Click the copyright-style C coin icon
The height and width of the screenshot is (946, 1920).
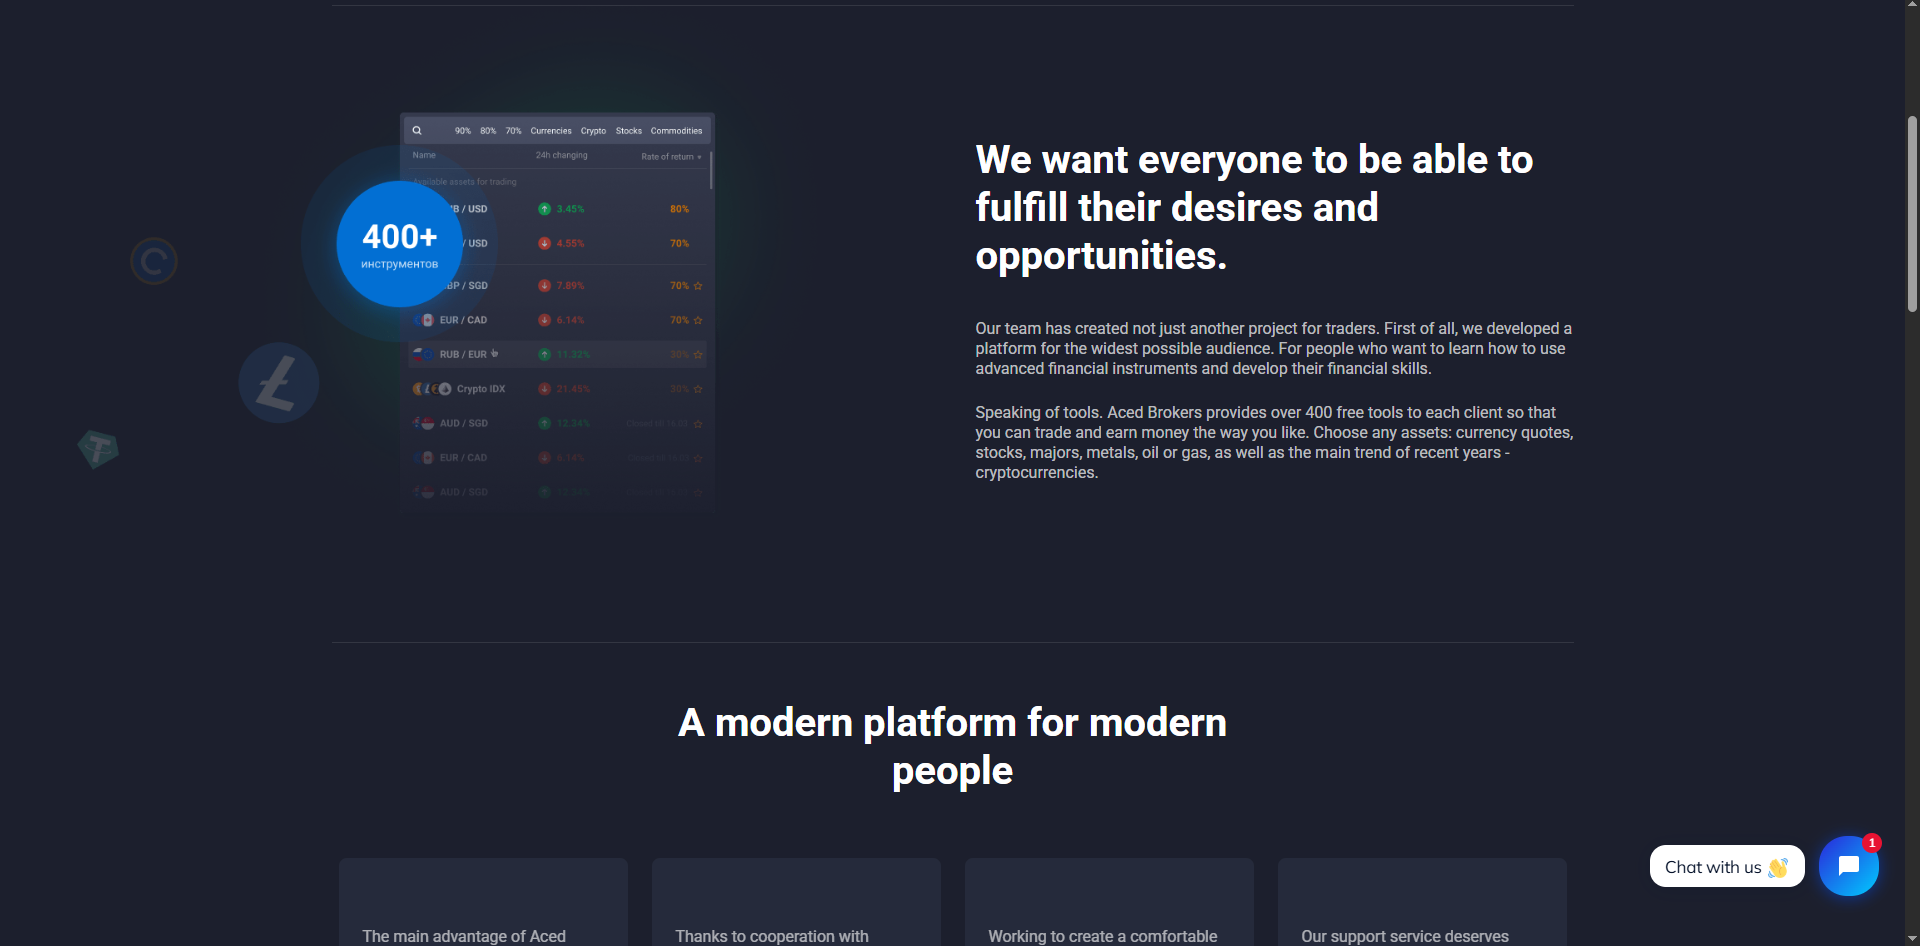154,261
